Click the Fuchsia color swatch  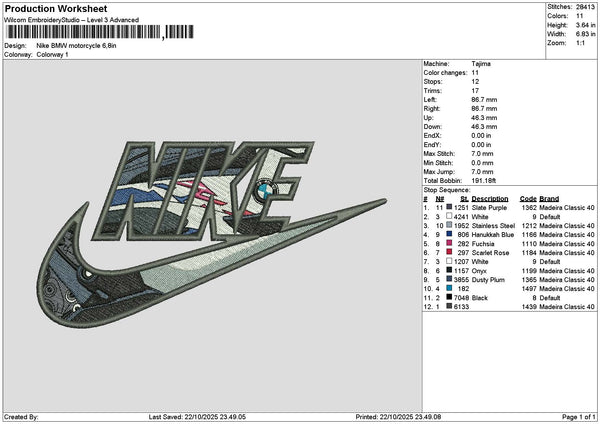coord(449,243)
